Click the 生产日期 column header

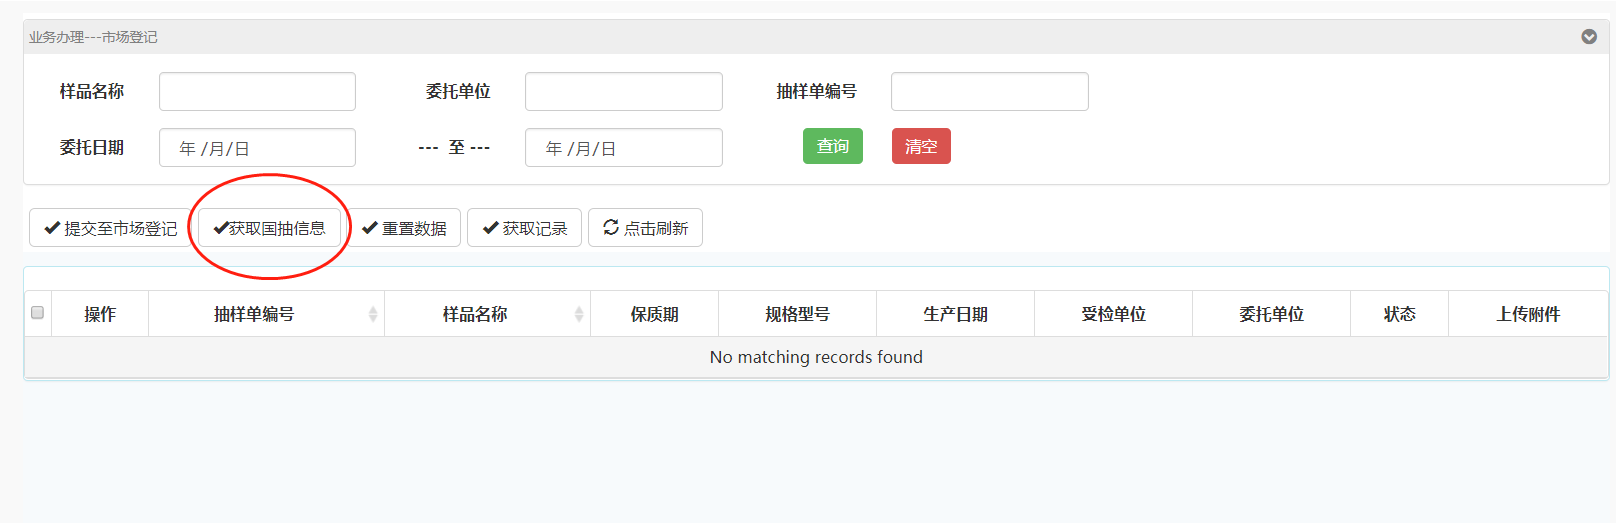[x=955, y=314]
